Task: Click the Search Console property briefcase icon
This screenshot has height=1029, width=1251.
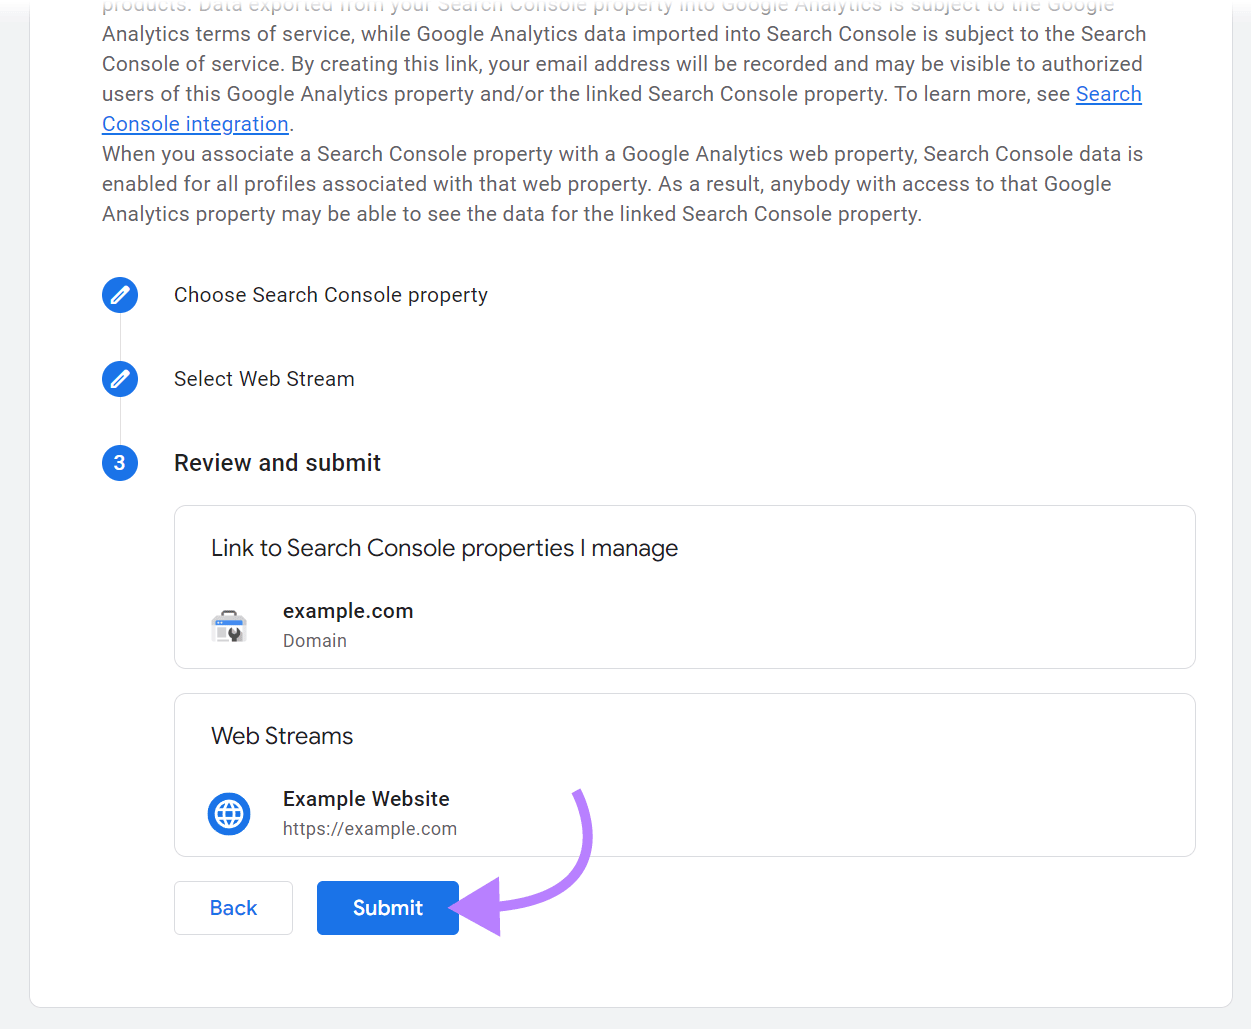Action: tap(229, 625)
